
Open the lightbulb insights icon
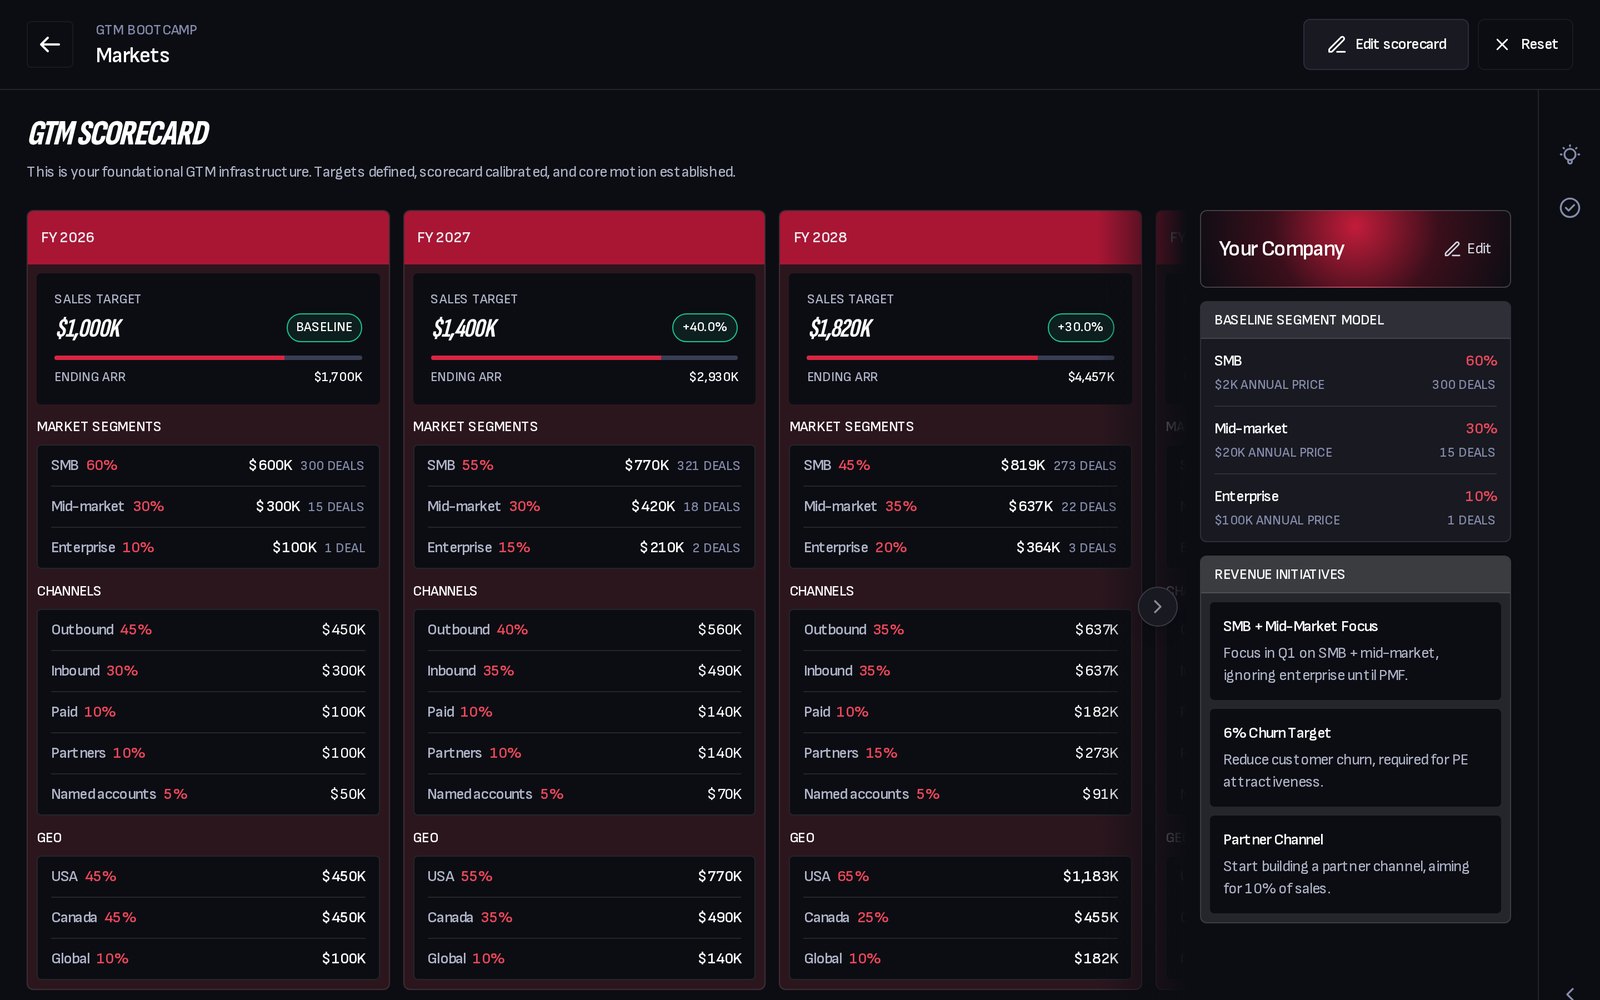(1569, 154)
